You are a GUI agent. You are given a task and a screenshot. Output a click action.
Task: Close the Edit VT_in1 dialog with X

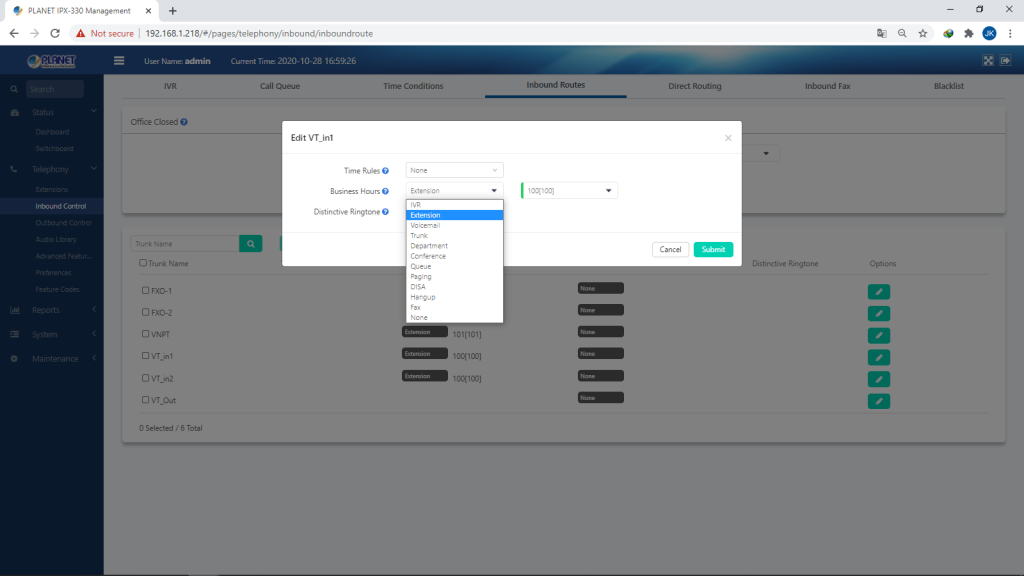[728, 138]
